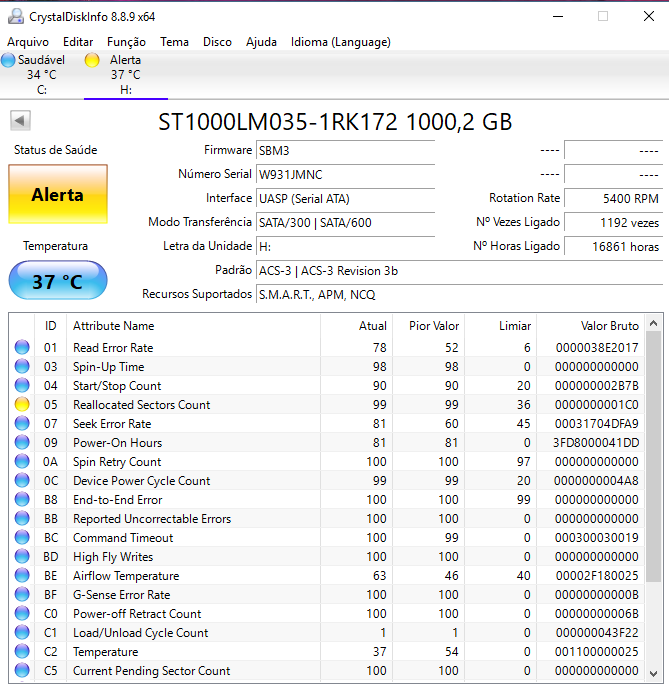Click the blue status orb for G-Sense Error Rate

tap(22, 594)
